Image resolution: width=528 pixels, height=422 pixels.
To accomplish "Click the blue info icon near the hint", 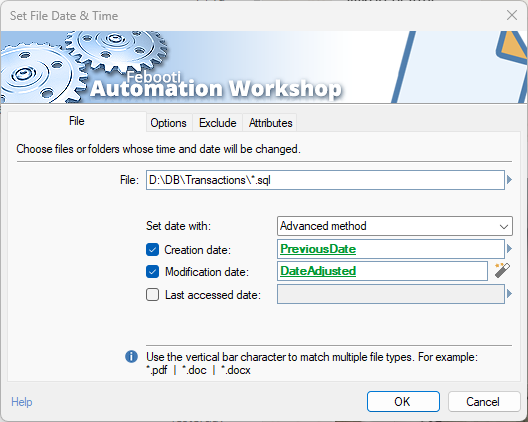I will (x=131, y=356).
